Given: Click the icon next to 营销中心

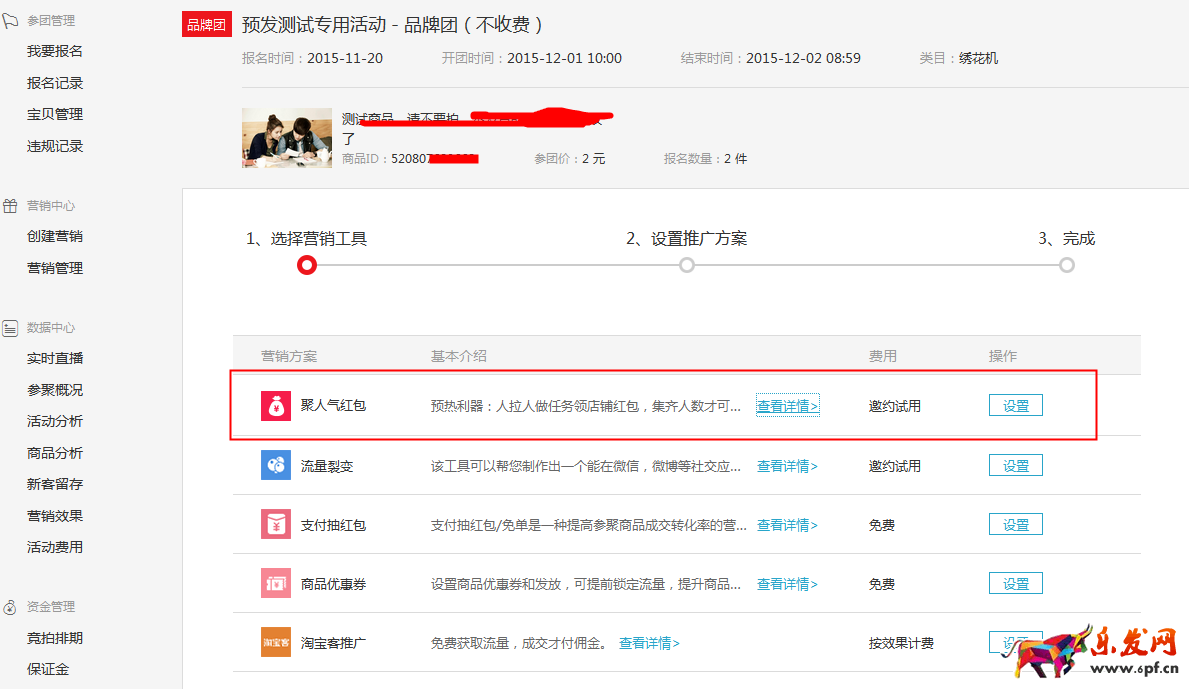Looking at the screenshot, I should (x=10, y=204).
